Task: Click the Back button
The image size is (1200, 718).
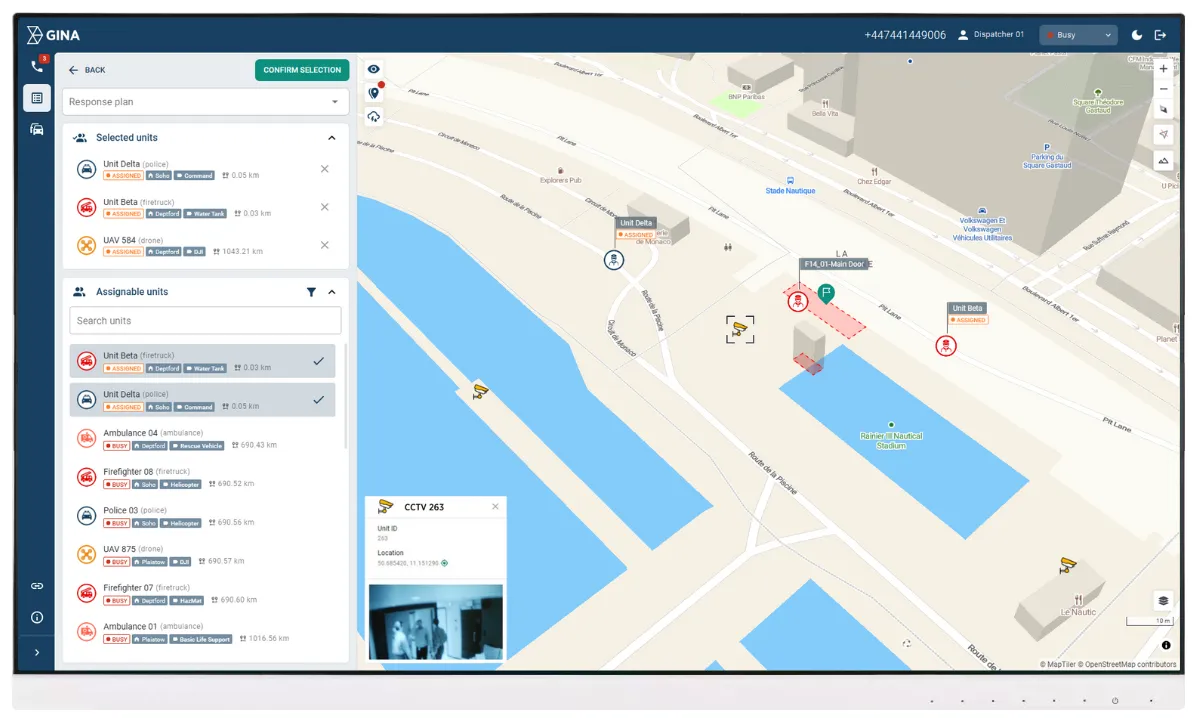Action: (x=87, y=70)
